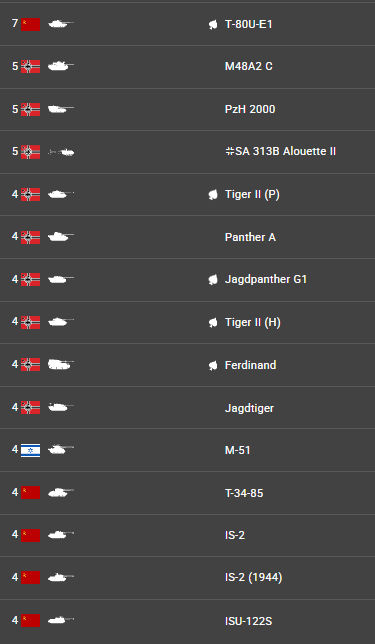Click the tank silhouette in the M48A2 C row
Image resolution: width=375 pixels, height=644 pixels.
(61, 66)
